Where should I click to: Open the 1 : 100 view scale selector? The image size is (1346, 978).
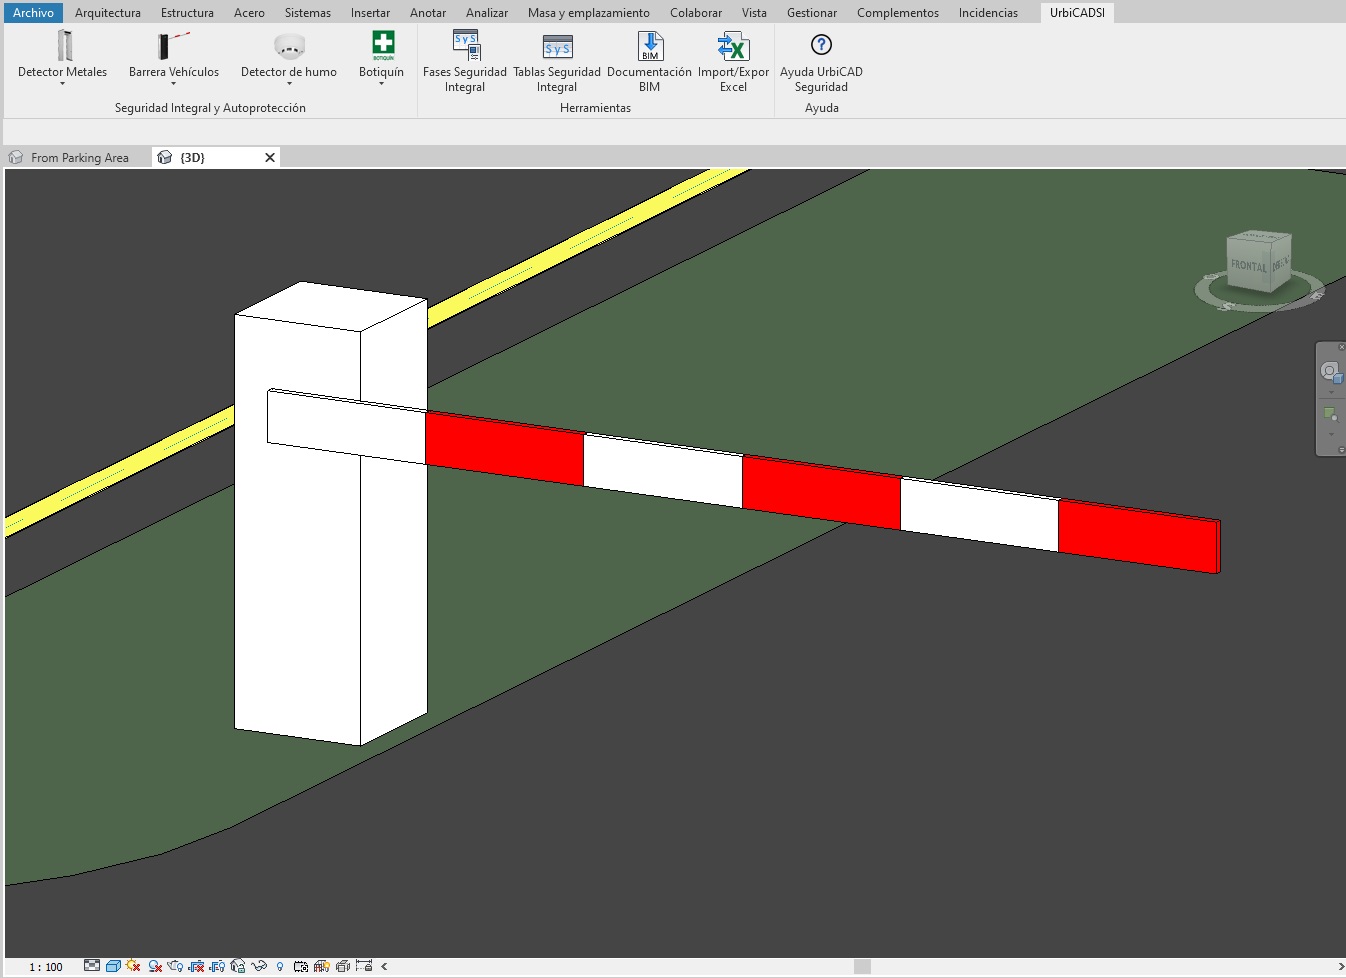(46, 967)
